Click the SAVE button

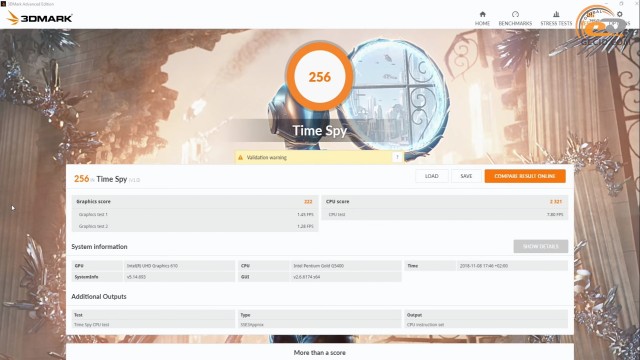[x=466, y=176]
